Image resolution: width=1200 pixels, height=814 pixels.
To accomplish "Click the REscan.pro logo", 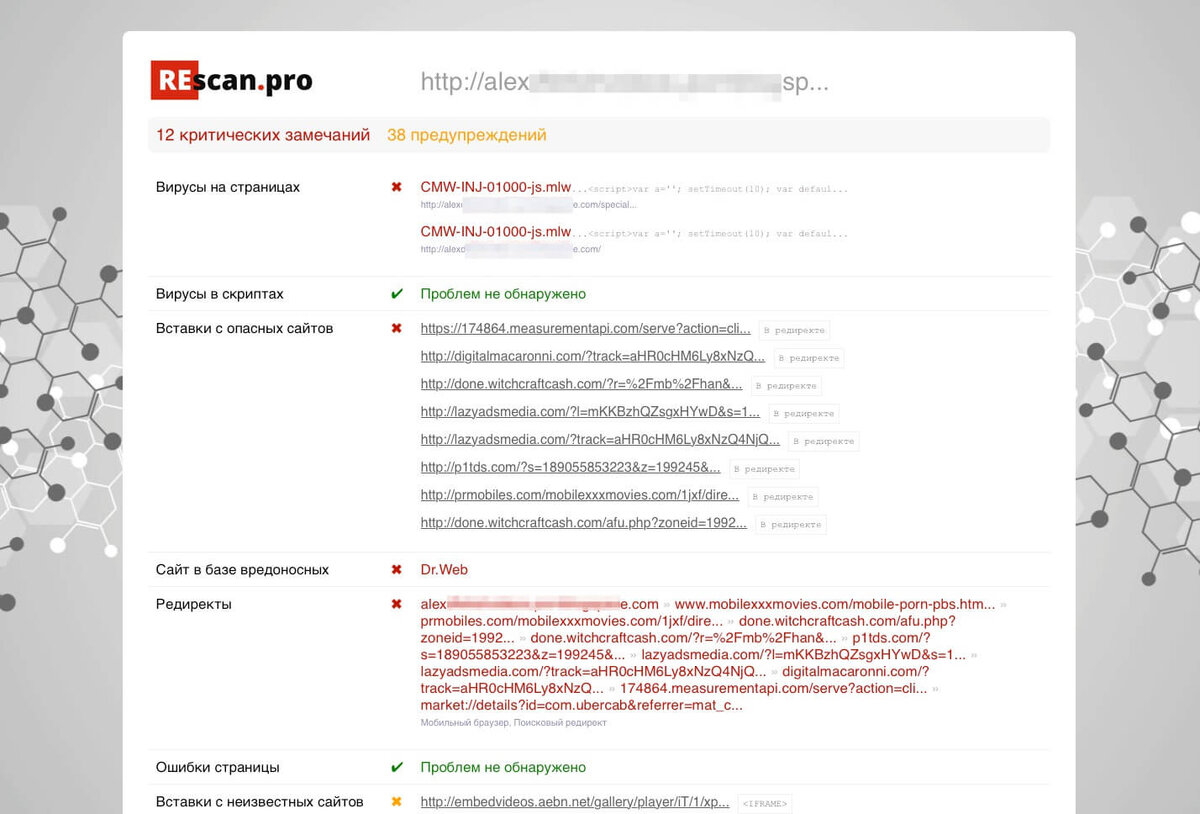I will tap(232, 80).
